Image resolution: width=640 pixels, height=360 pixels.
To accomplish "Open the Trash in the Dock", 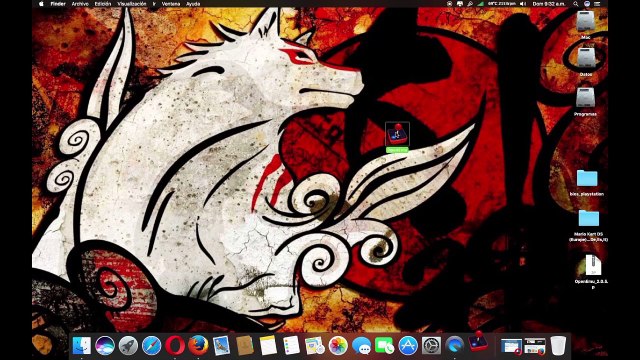I will coord(558,346).
